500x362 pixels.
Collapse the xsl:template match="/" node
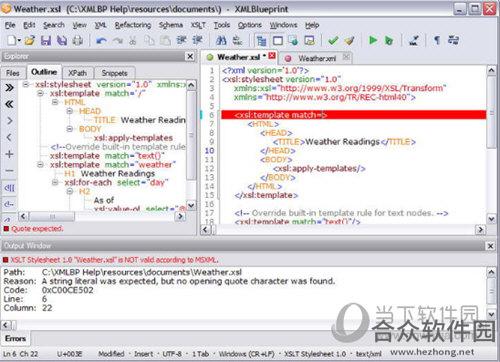(x=40, y=93)
